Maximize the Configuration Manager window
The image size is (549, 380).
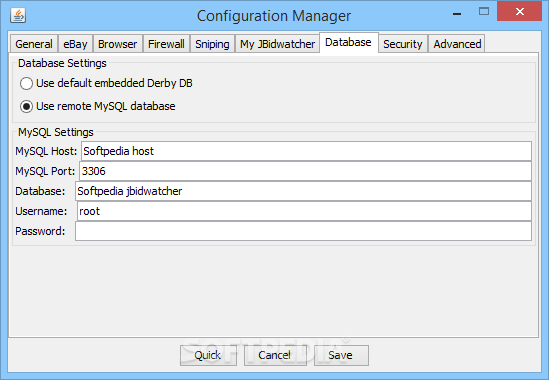coord(484,12)
